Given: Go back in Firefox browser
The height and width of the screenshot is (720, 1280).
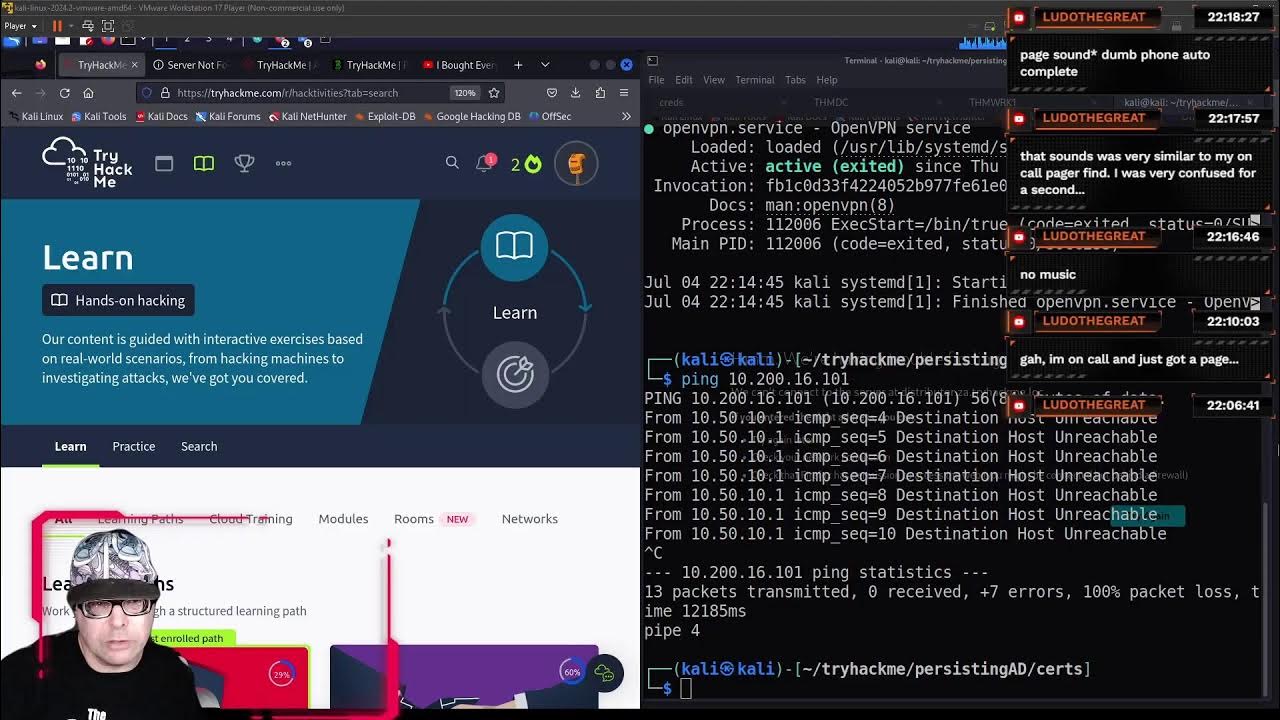Looking at the screenshot, I should [16, 92].
